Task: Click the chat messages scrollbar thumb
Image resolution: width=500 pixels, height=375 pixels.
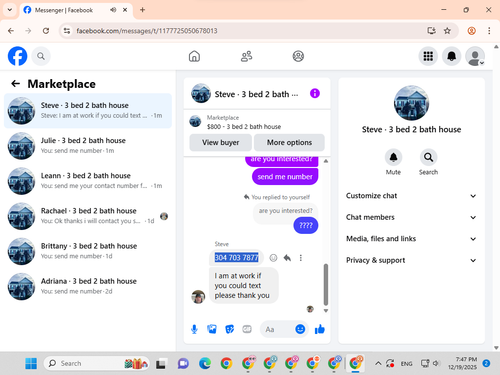Action: click(326, 285)
